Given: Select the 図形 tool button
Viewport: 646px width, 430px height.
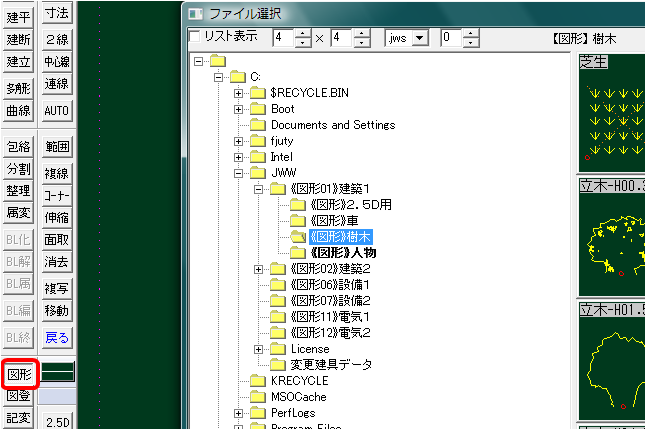Looking at the screenshot, I should click(19, 374).
